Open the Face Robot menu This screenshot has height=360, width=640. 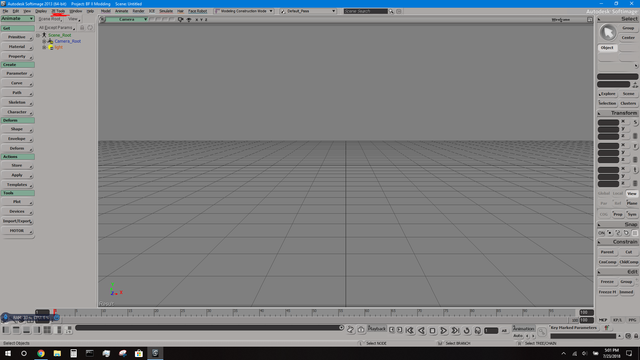pyautogui.click(x=198, y=11)
